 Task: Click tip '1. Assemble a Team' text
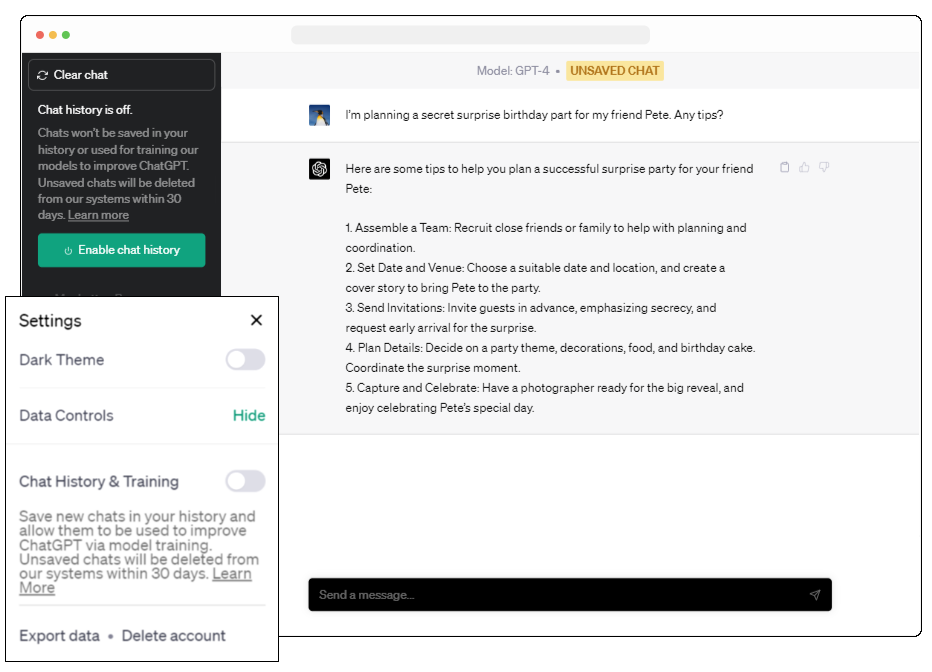[x=546, y=238]
